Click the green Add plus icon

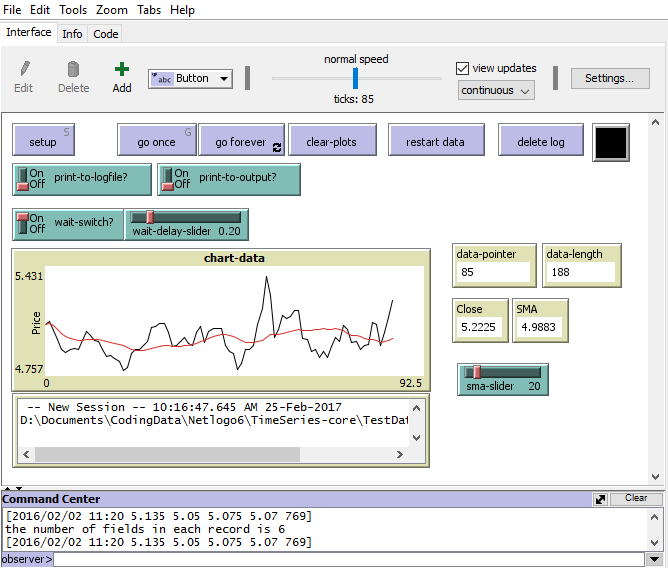(x=121, y=70)
